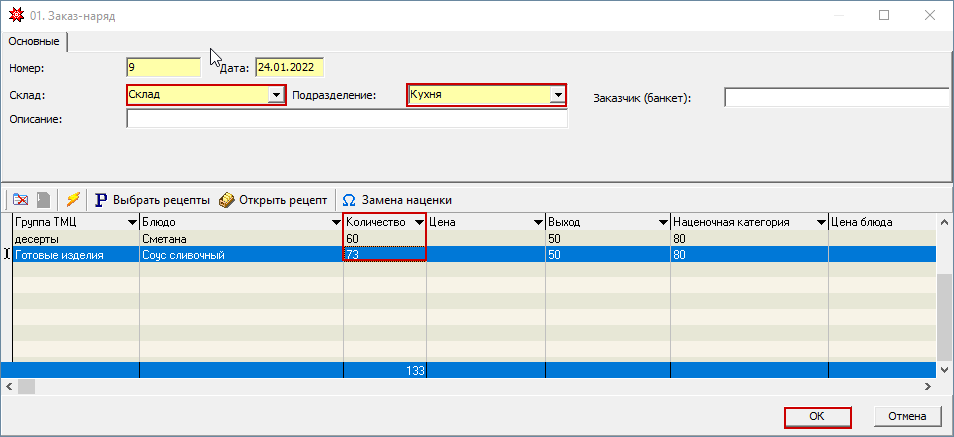Open the 'Подразделение' dropdown list

click(x=558, y=96)
